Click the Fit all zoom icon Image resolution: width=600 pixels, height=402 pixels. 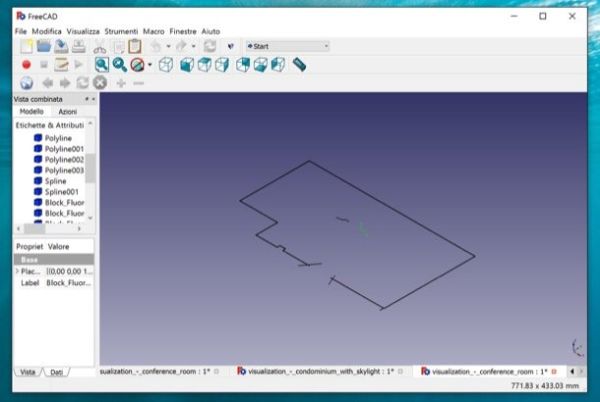[101, 65]
